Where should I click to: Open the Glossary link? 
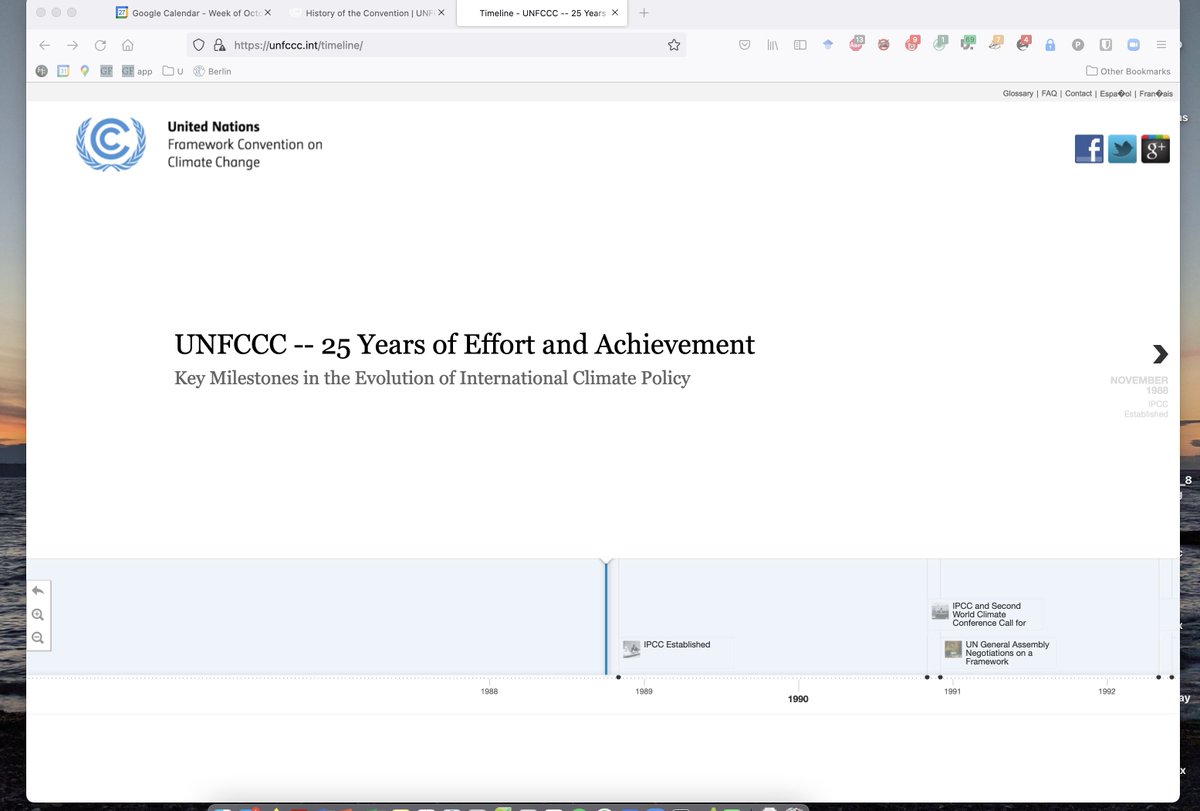tap(1018, 93)
